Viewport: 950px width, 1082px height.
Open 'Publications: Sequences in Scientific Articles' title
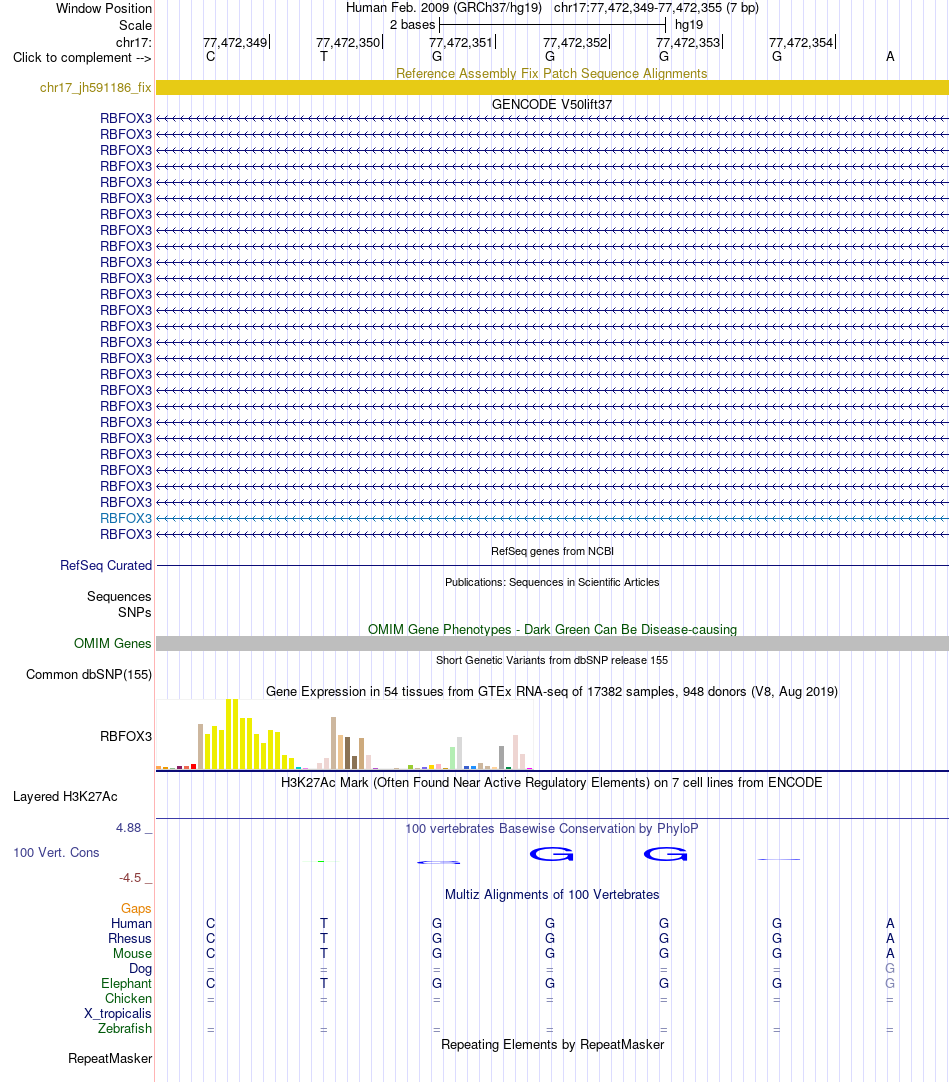click(552, 582)
